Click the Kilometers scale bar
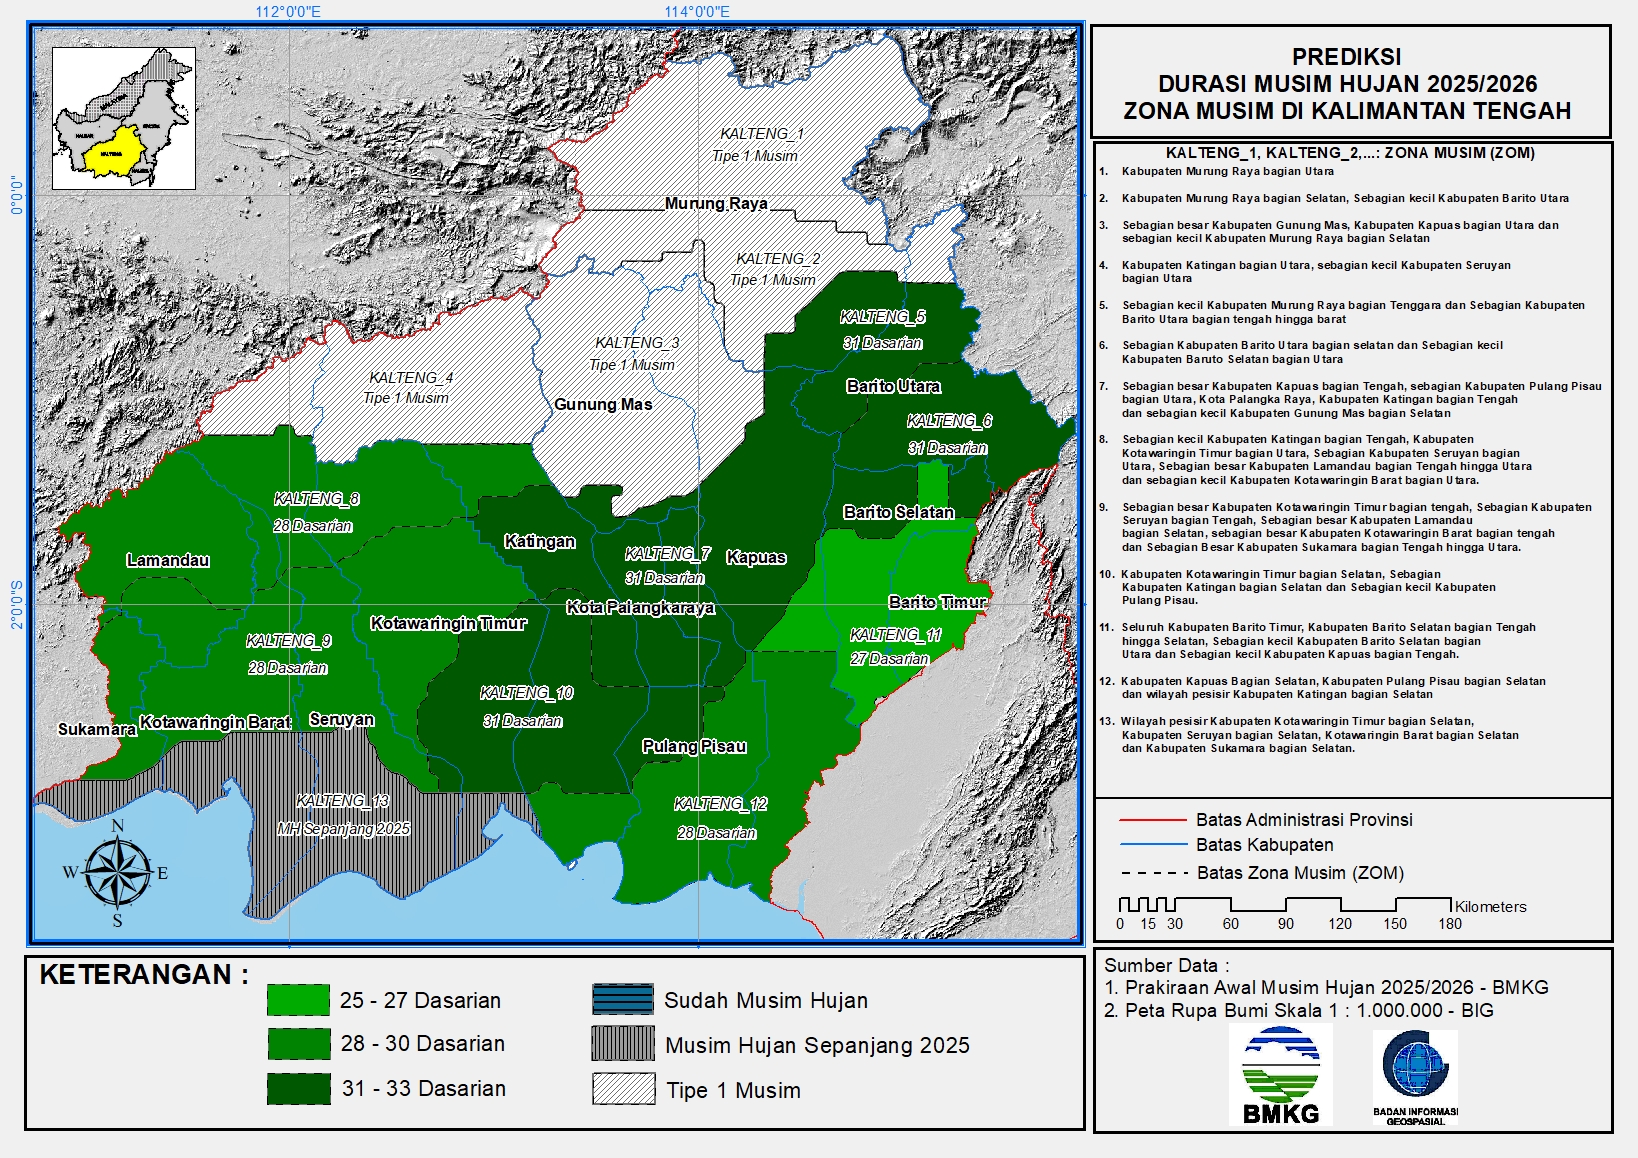The image size is (1638, 1158). [1284, 905]
